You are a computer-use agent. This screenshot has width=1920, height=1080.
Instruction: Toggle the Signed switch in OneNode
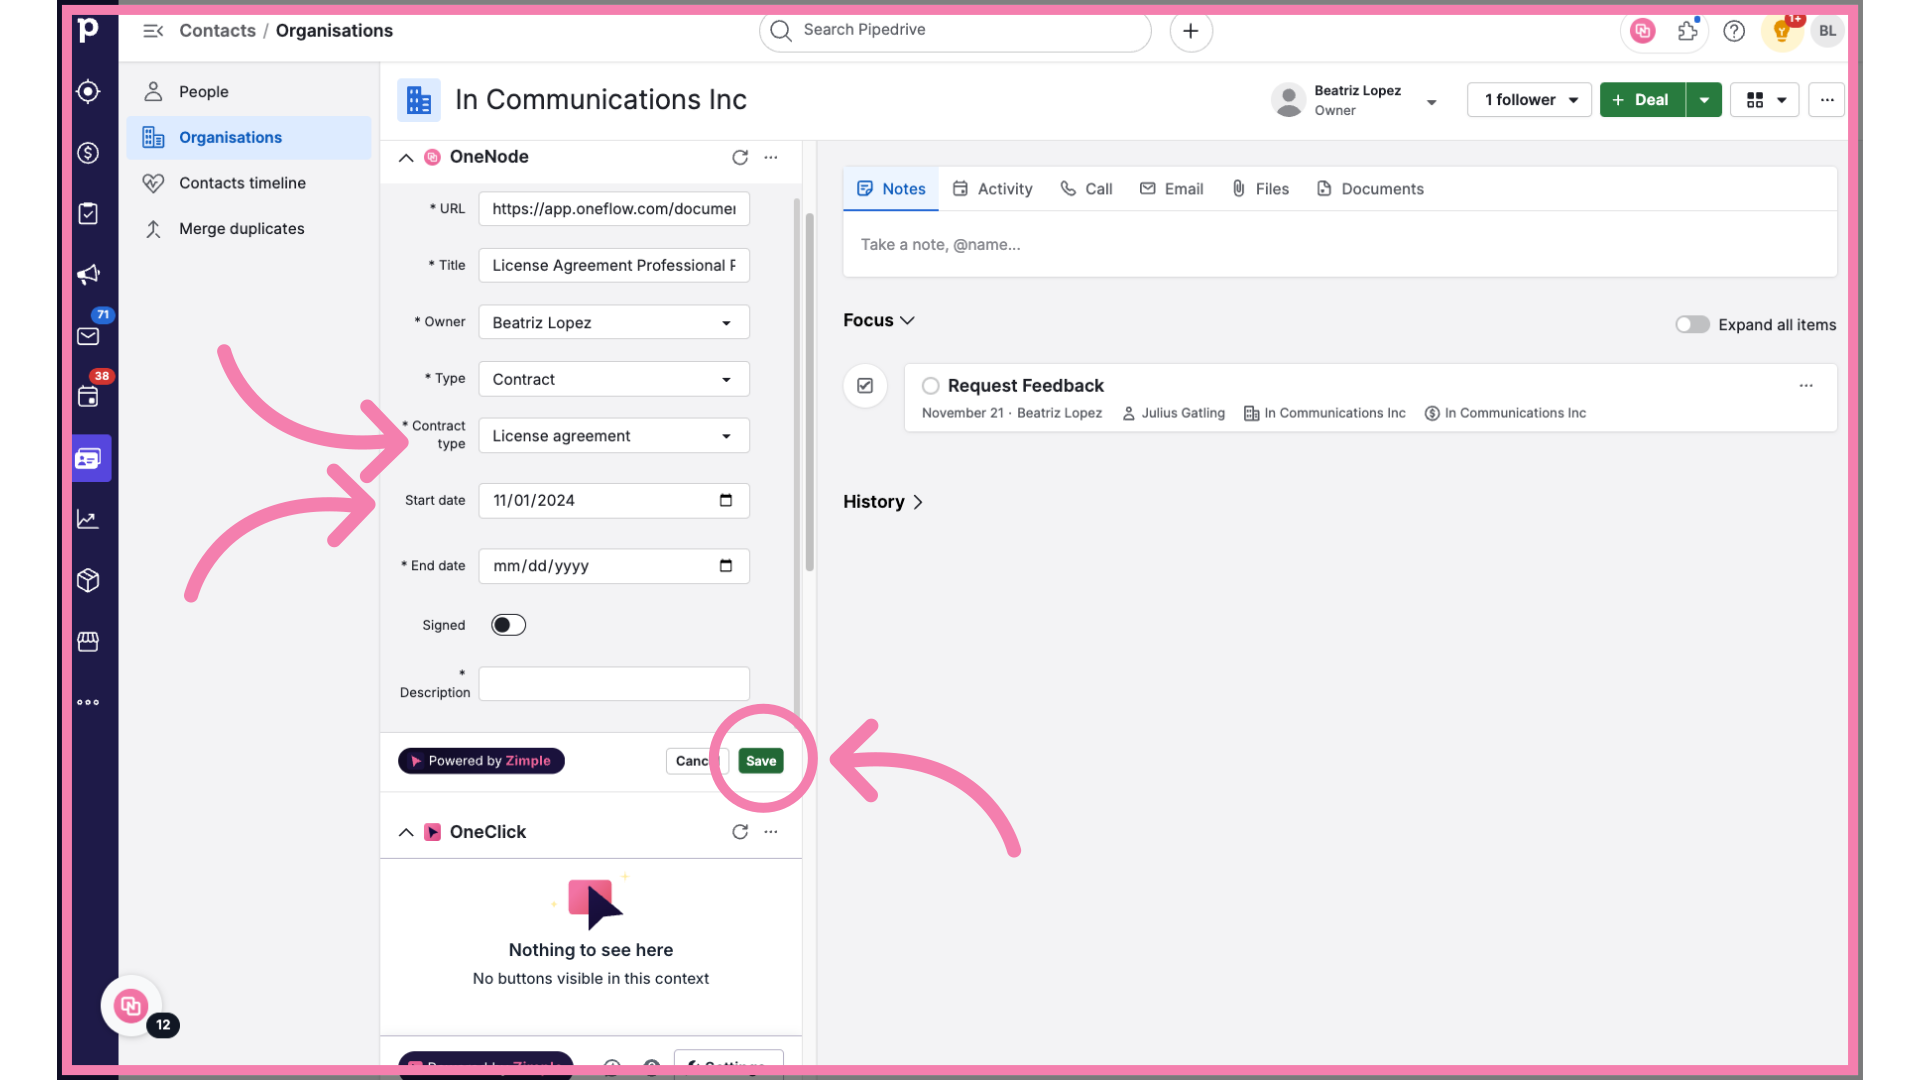pyautogui.click(x=508, y=624)
